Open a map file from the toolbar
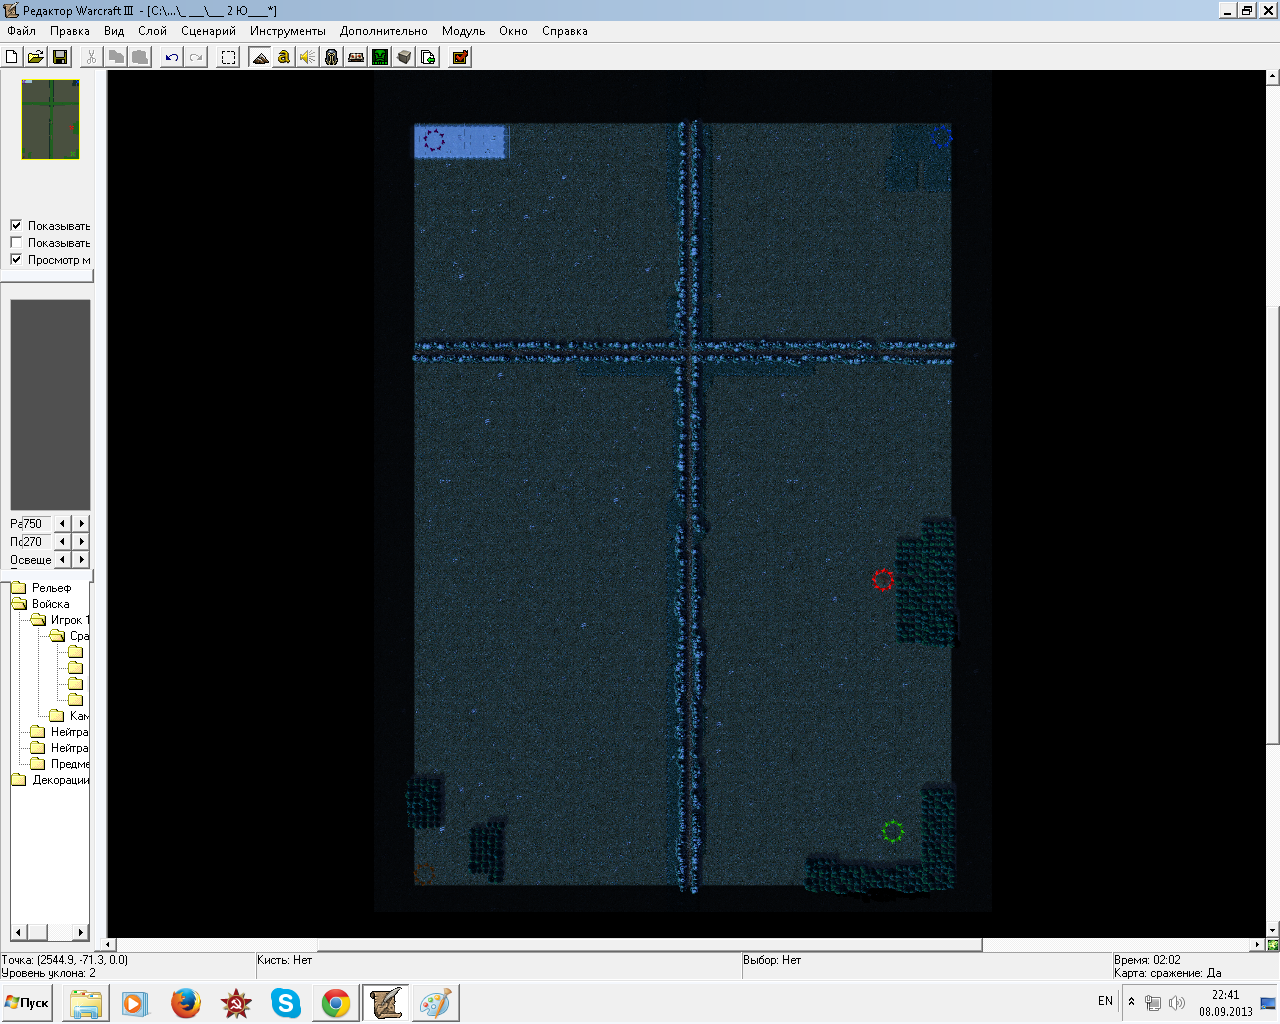This screenshot has width=1280, height=1024. [x=35, y=57]
